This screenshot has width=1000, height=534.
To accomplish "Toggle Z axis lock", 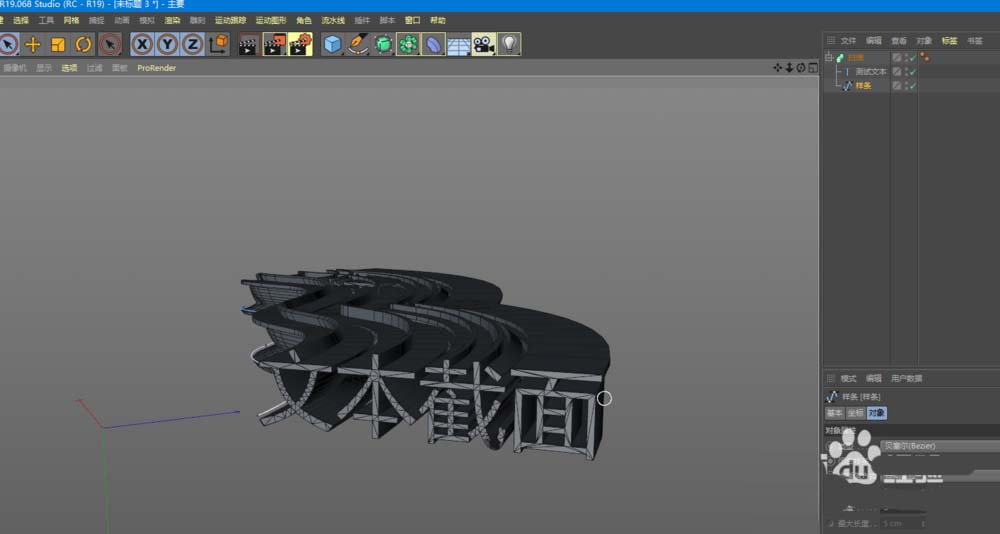I will click(x=192, y=44).
